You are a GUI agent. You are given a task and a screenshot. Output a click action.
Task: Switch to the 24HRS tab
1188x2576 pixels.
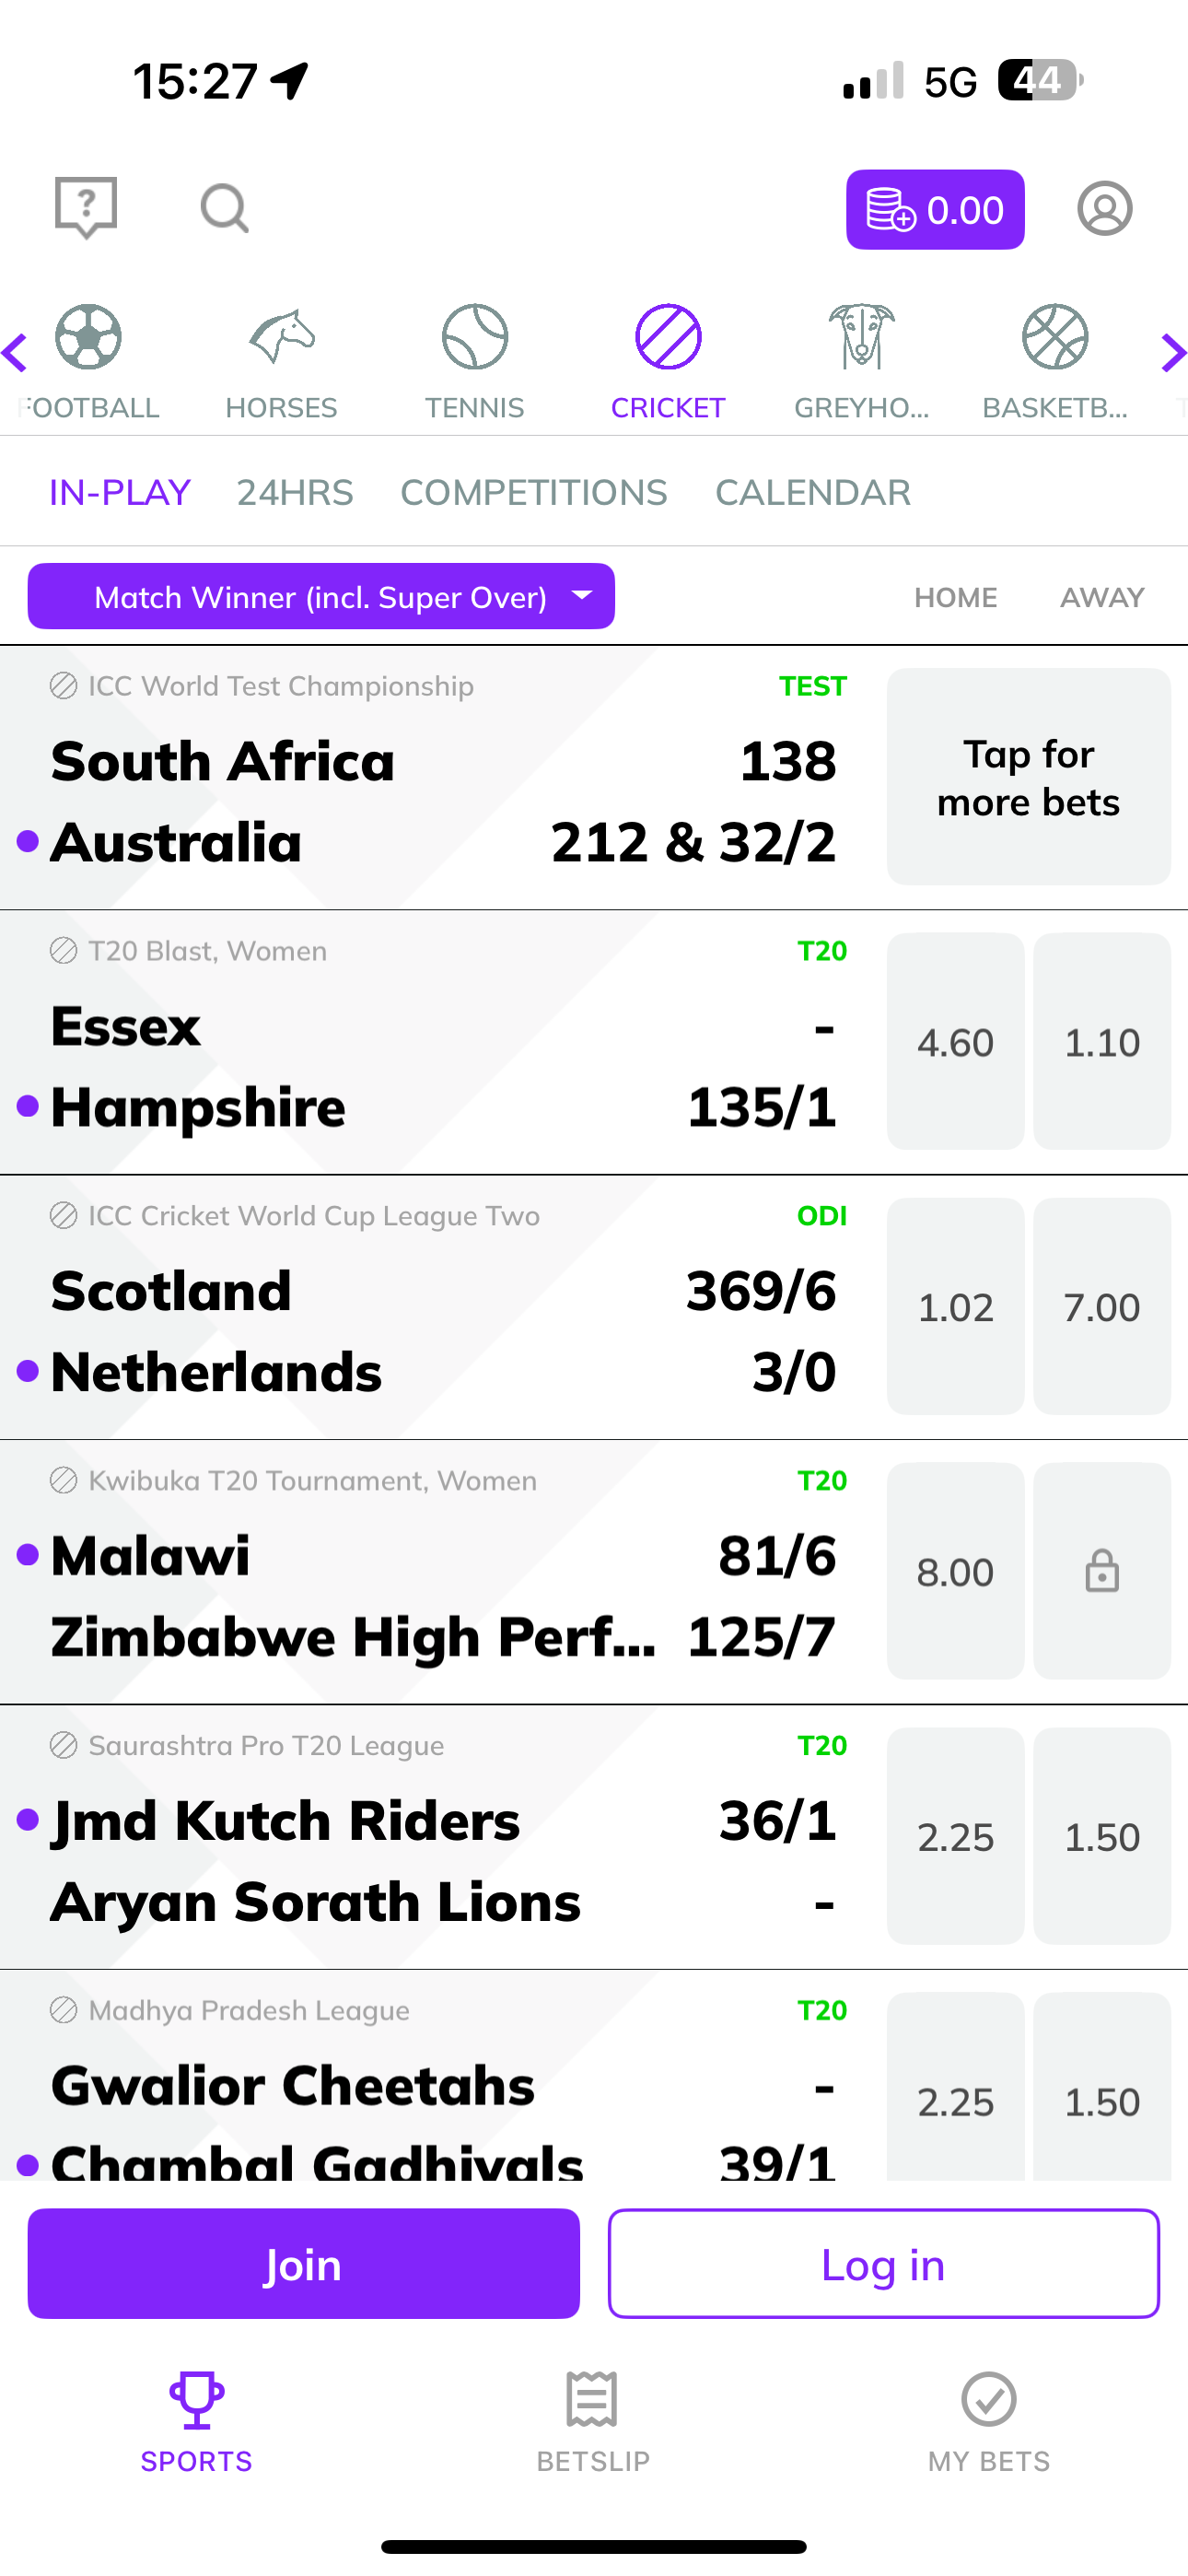[295, 492]
